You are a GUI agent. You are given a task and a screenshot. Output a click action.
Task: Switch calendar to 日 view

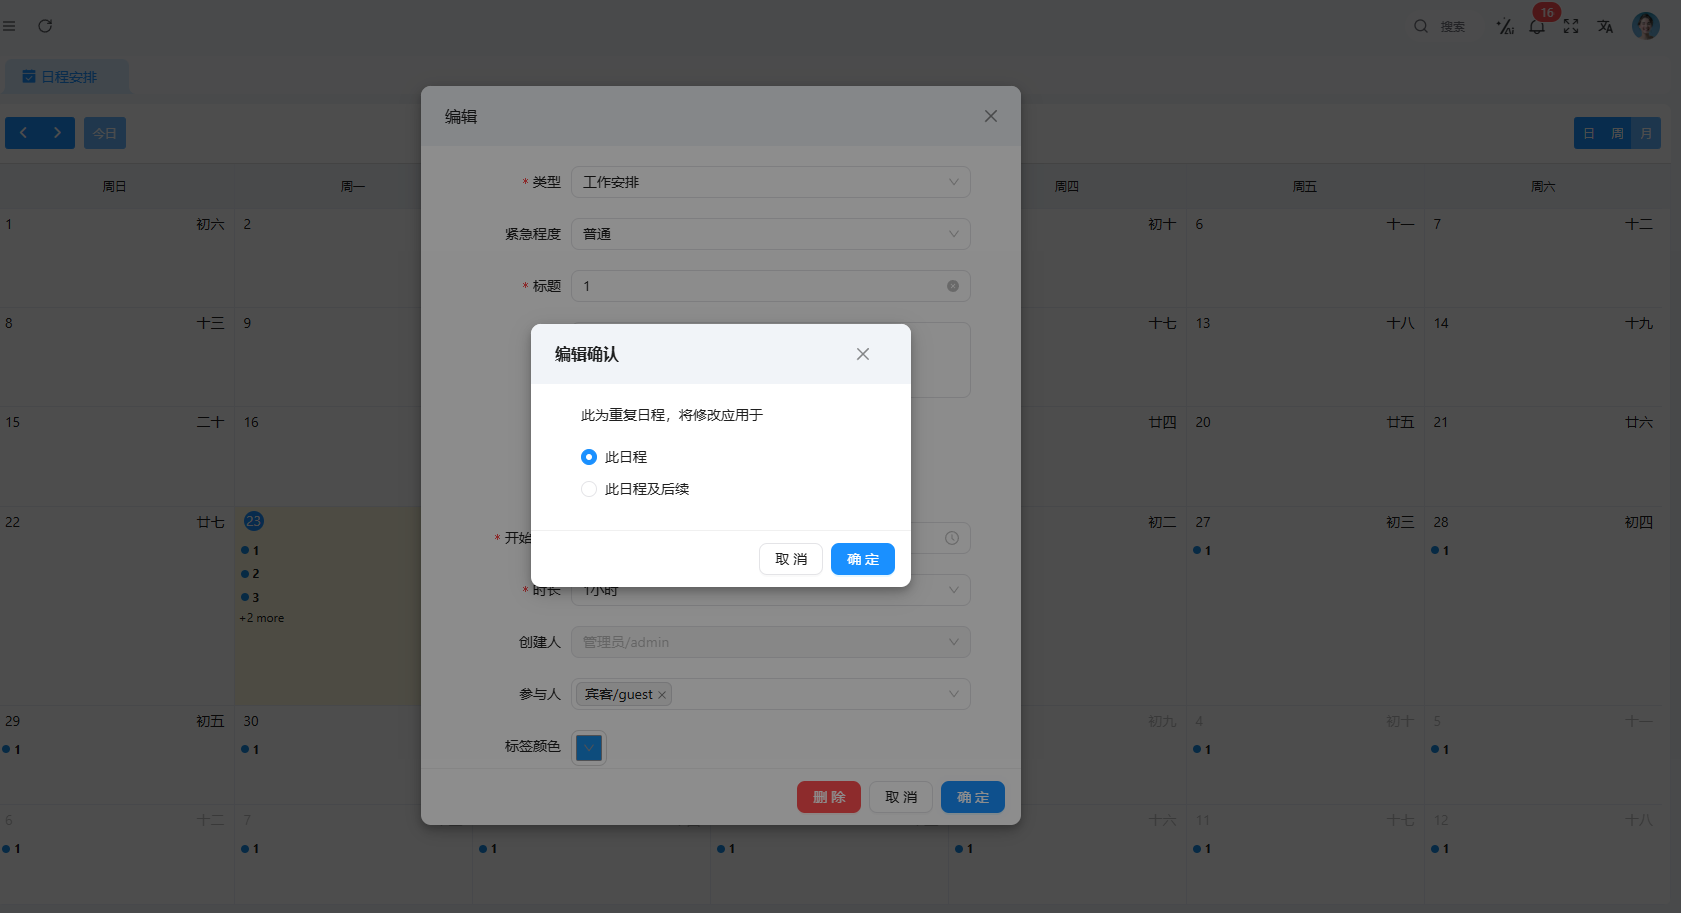pyautogui.click(x=1589, y=133)
